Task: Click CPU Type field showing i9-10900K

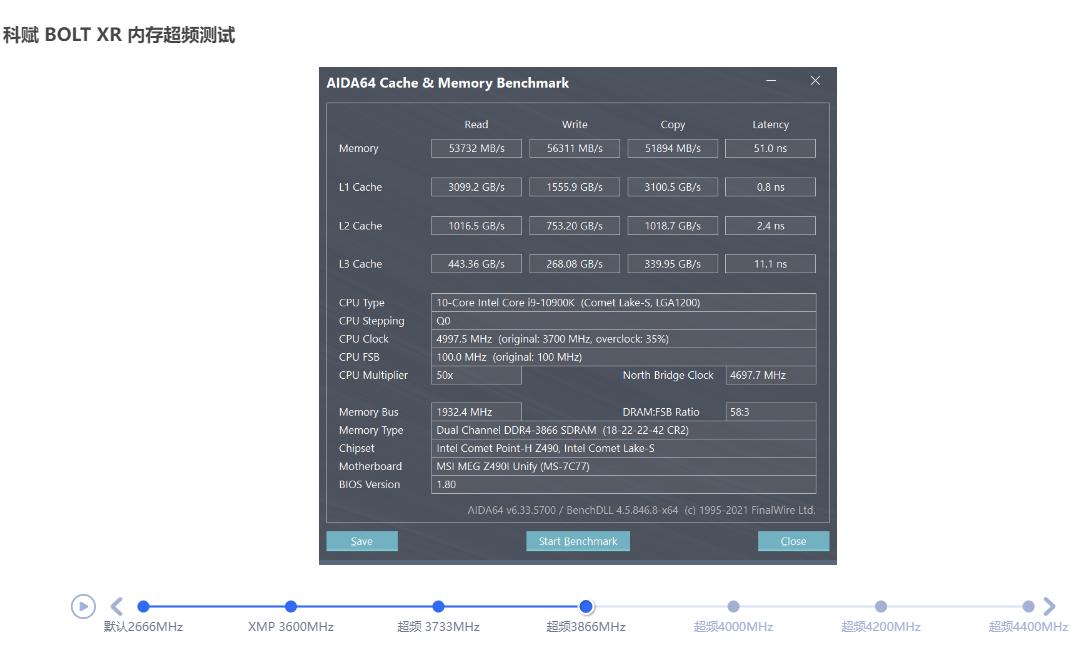Action: pos(624,302)
